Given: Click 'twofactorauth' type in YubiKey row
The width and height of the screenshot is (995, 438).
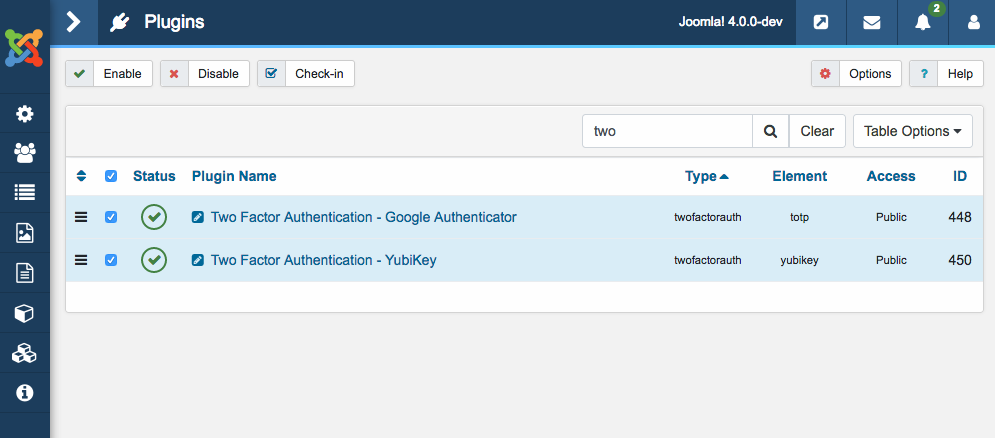Looking at the screenshot, I should pyautogui.click(x=708, y=260).
